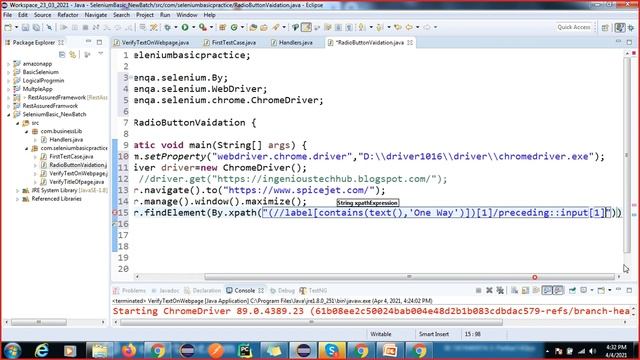This screenshot has width=640, height=360.
Task: Click the Last Edit Location icon
Action: (x=398, y=27)
